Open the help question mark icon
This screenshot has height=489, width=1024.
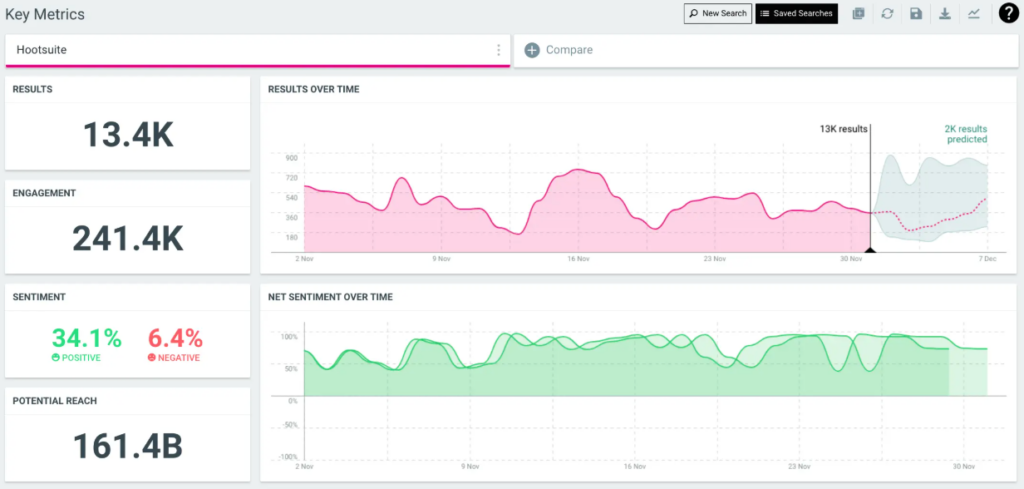[1008, 13]
